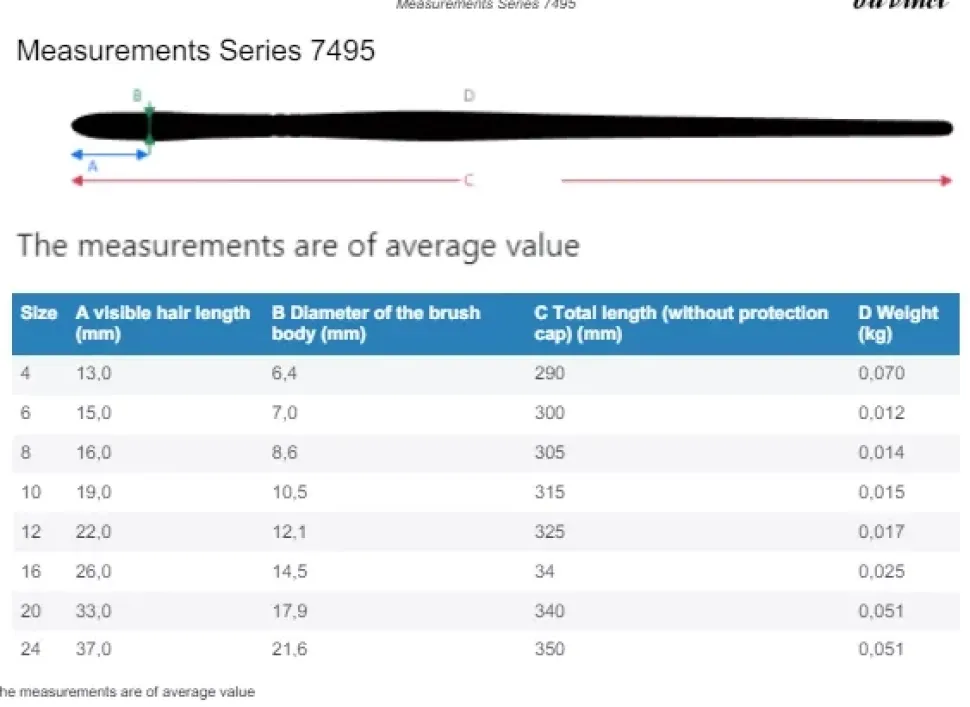Click the B Diameter of the brush body header
The image size is (970, 707).
tap(375, 323)
